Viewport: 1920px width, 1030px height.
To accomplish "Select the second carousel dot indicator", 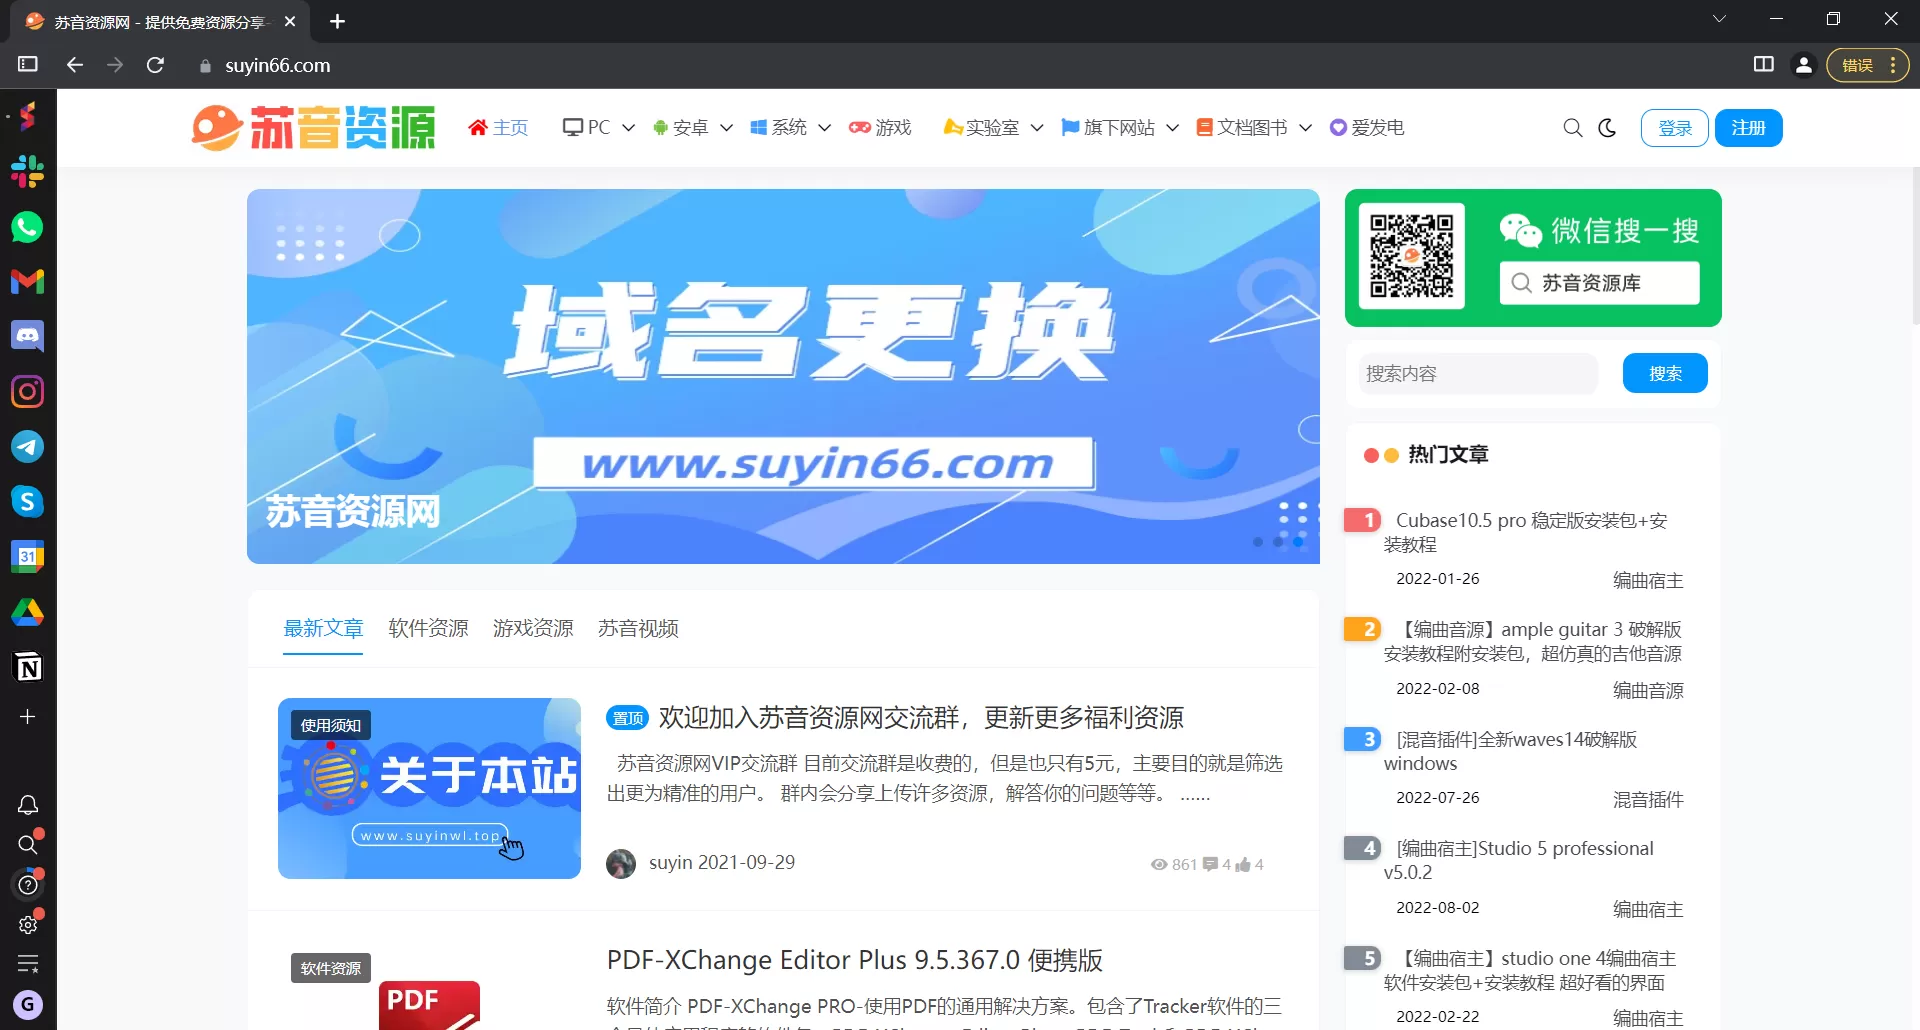I will click(1278, 541).
